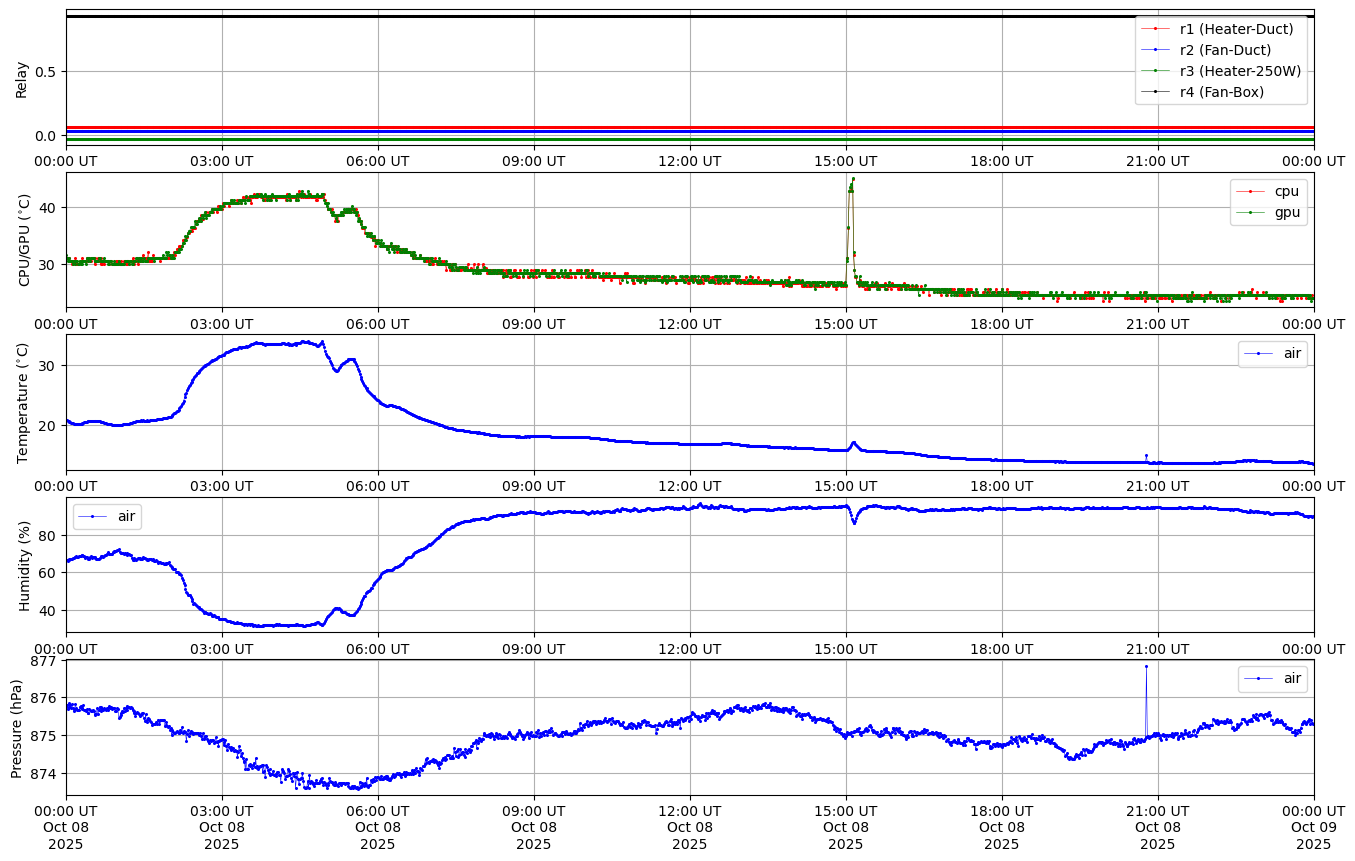The width and height of the screenshot is (1355, 861).
Task: Click the Humidity (%) y-axis label
Action: (24, 564)
